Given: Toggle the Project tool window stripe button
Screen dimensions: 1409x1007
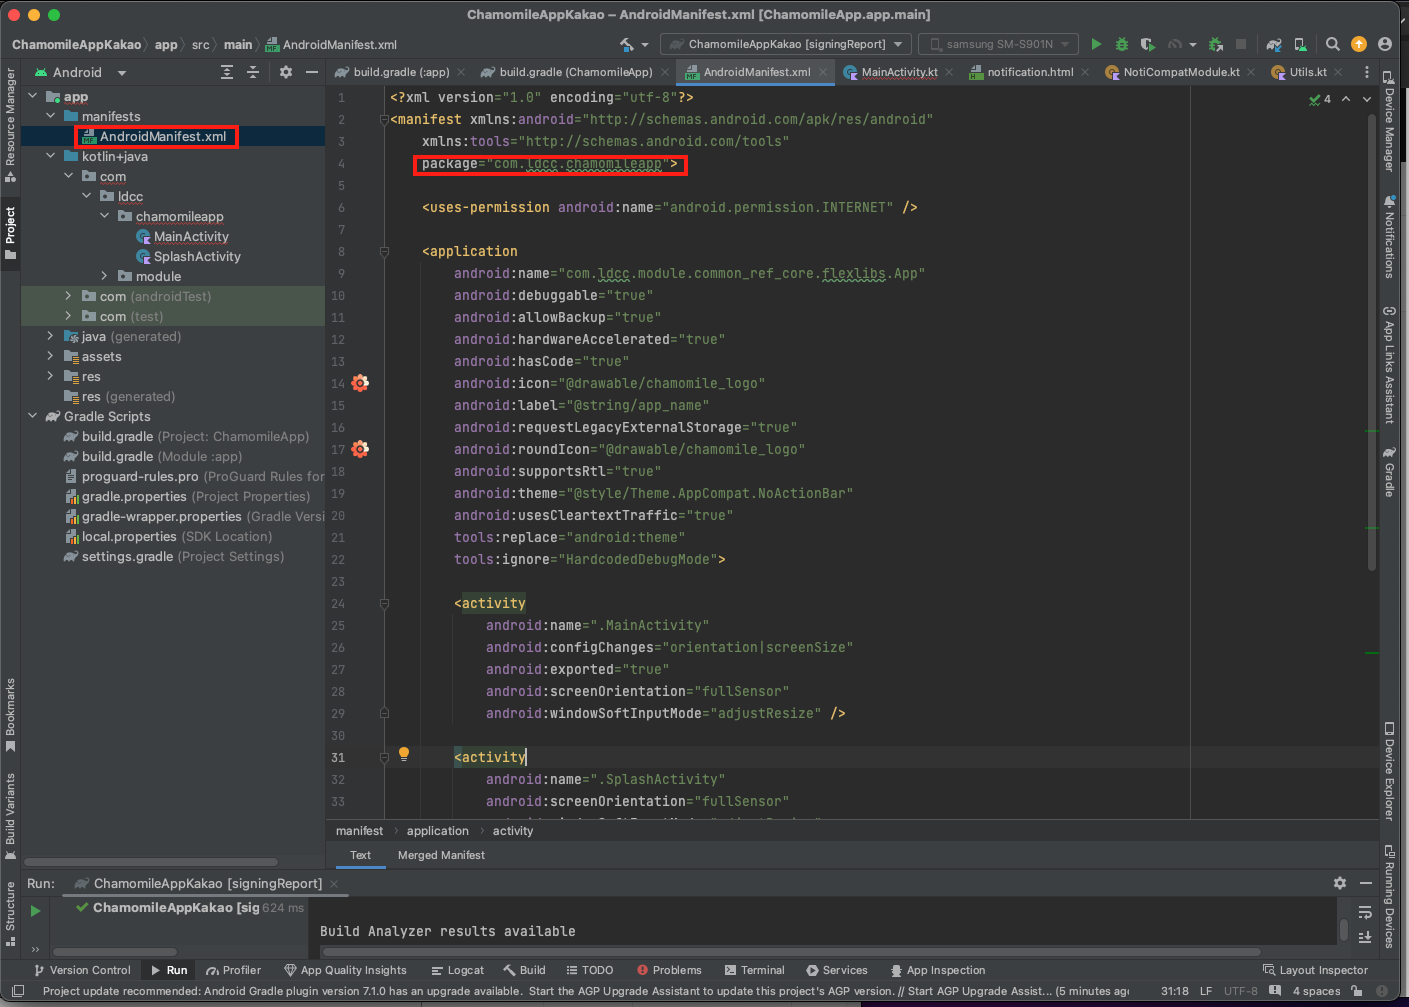Looking at the screenshot, I should (x=11, y=232).
